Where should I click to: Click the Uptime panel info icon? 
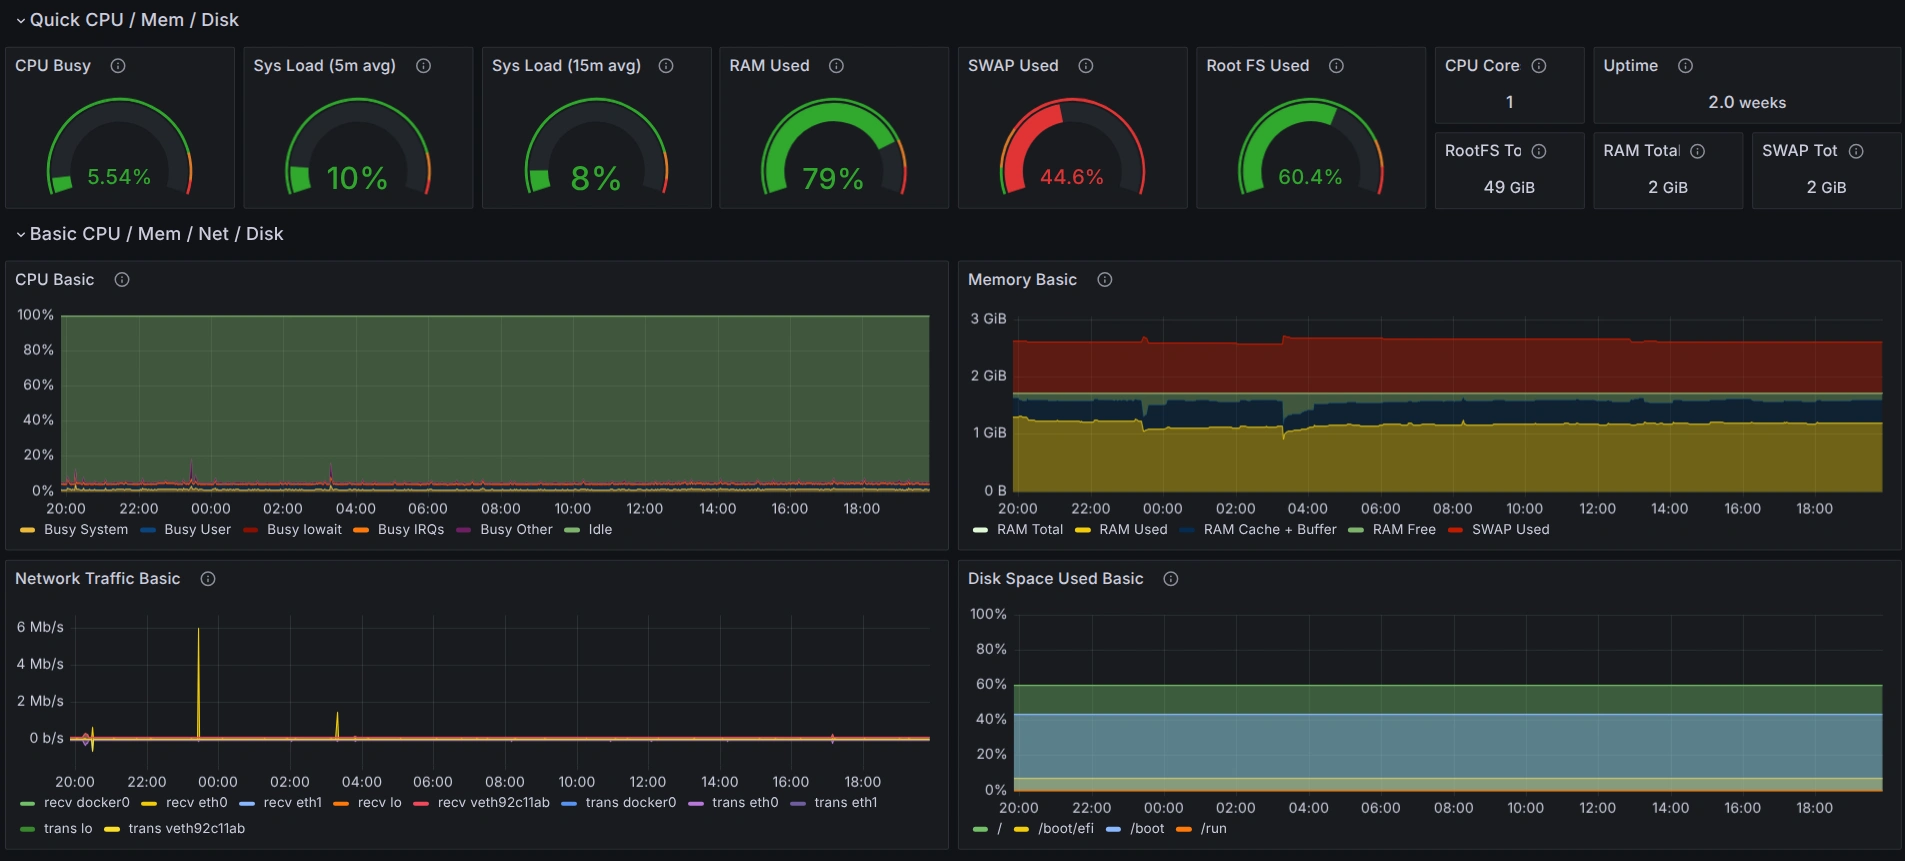(x=1685, y=66)
